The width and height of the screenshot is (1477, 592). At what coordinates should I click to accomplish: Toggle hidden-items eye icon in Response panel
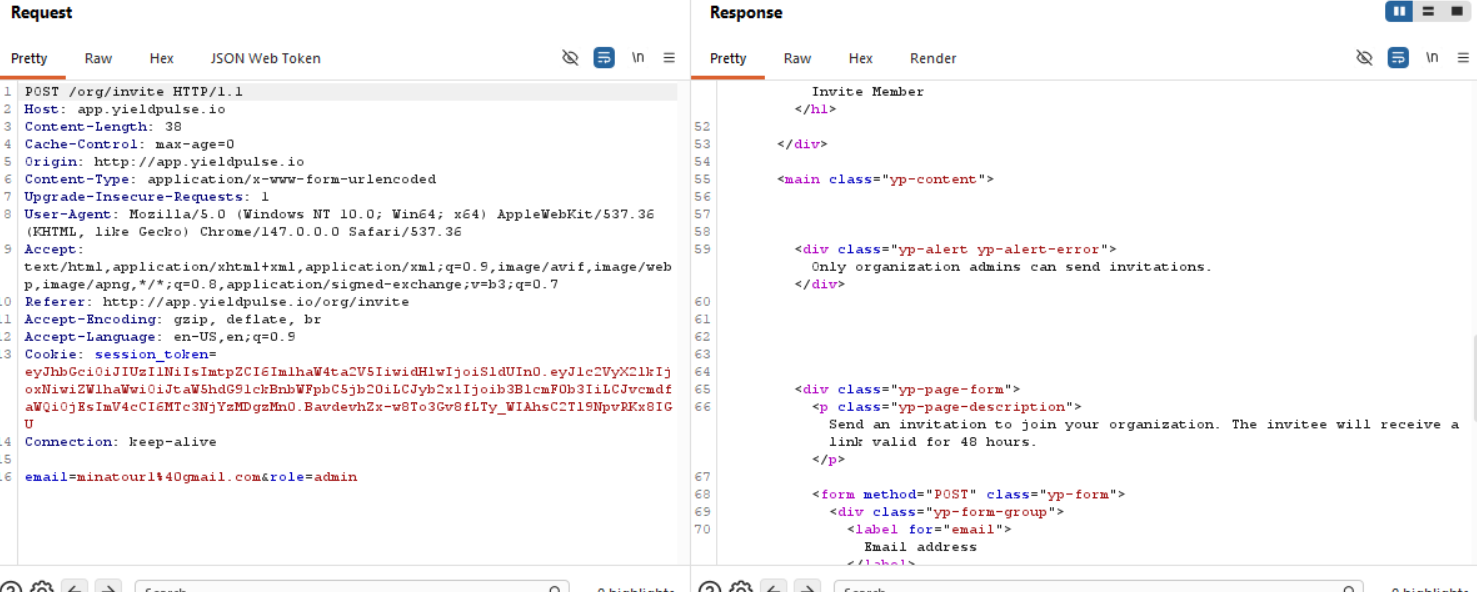1364,58
